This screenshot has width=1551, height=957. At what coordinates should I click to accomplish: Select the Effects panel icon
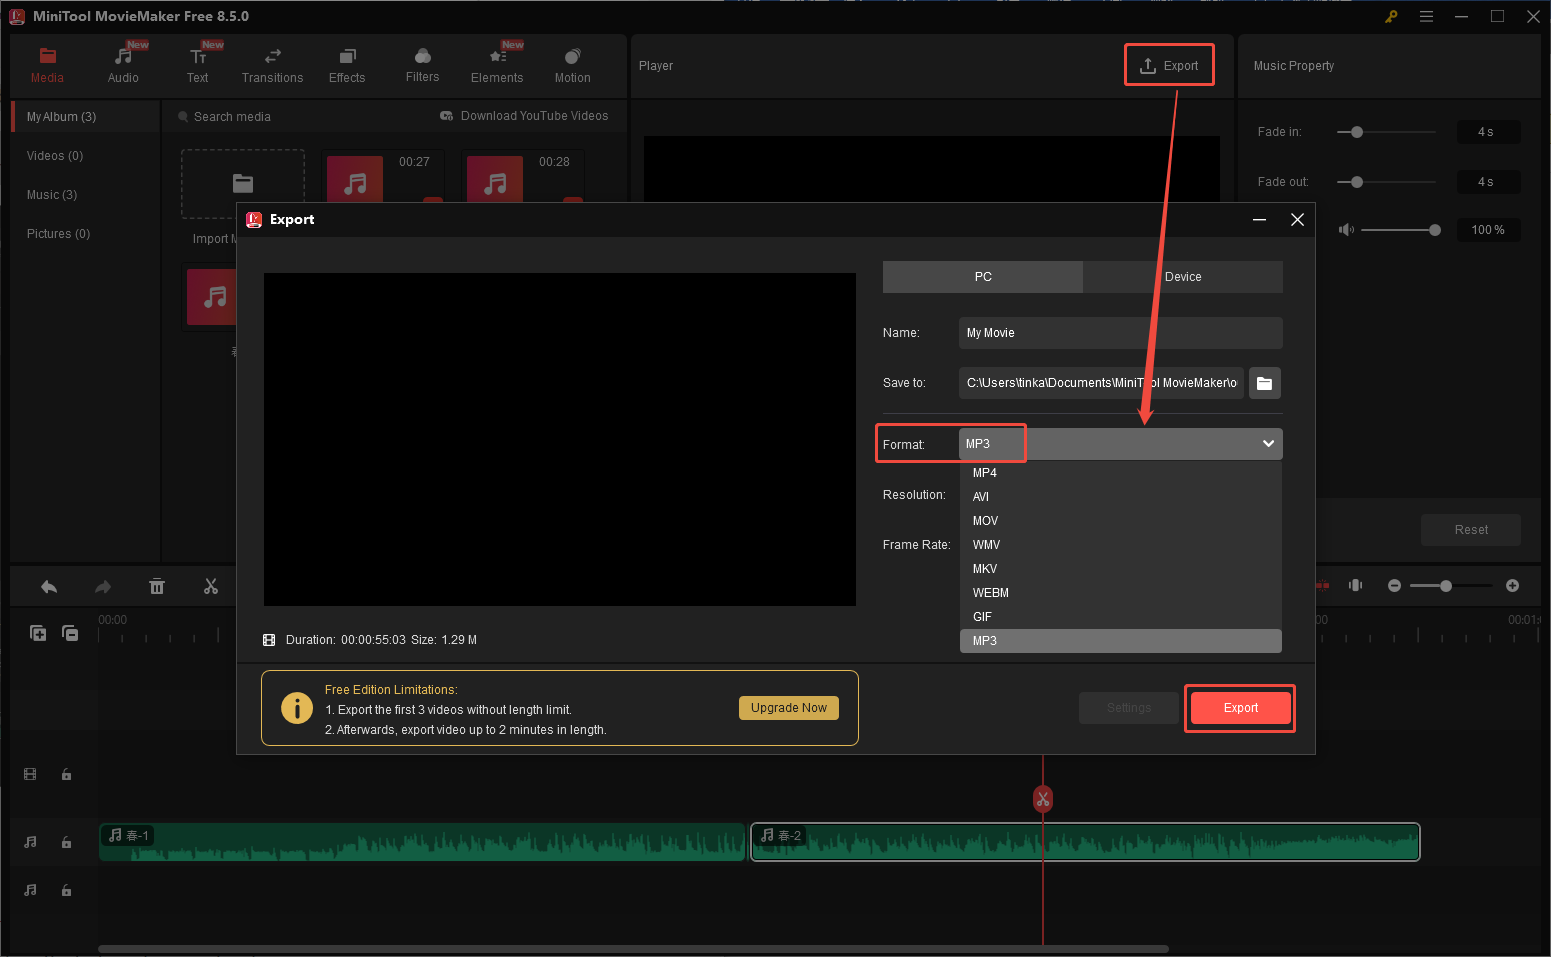pos(347,64)
